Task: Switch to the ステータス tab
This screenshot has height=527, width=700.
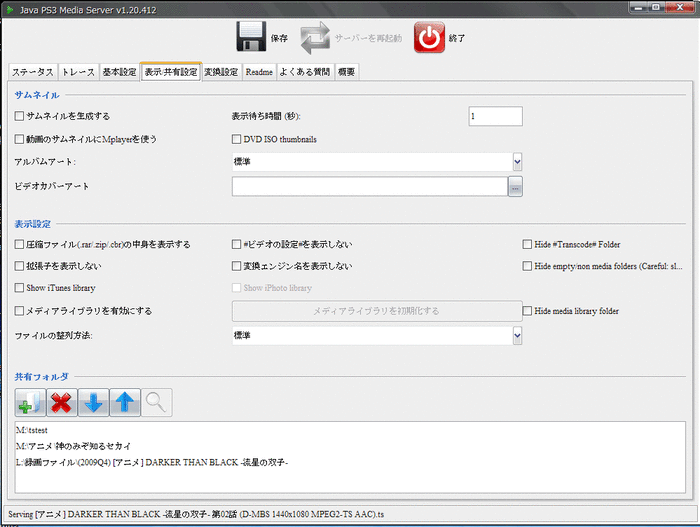Action: 33,72
